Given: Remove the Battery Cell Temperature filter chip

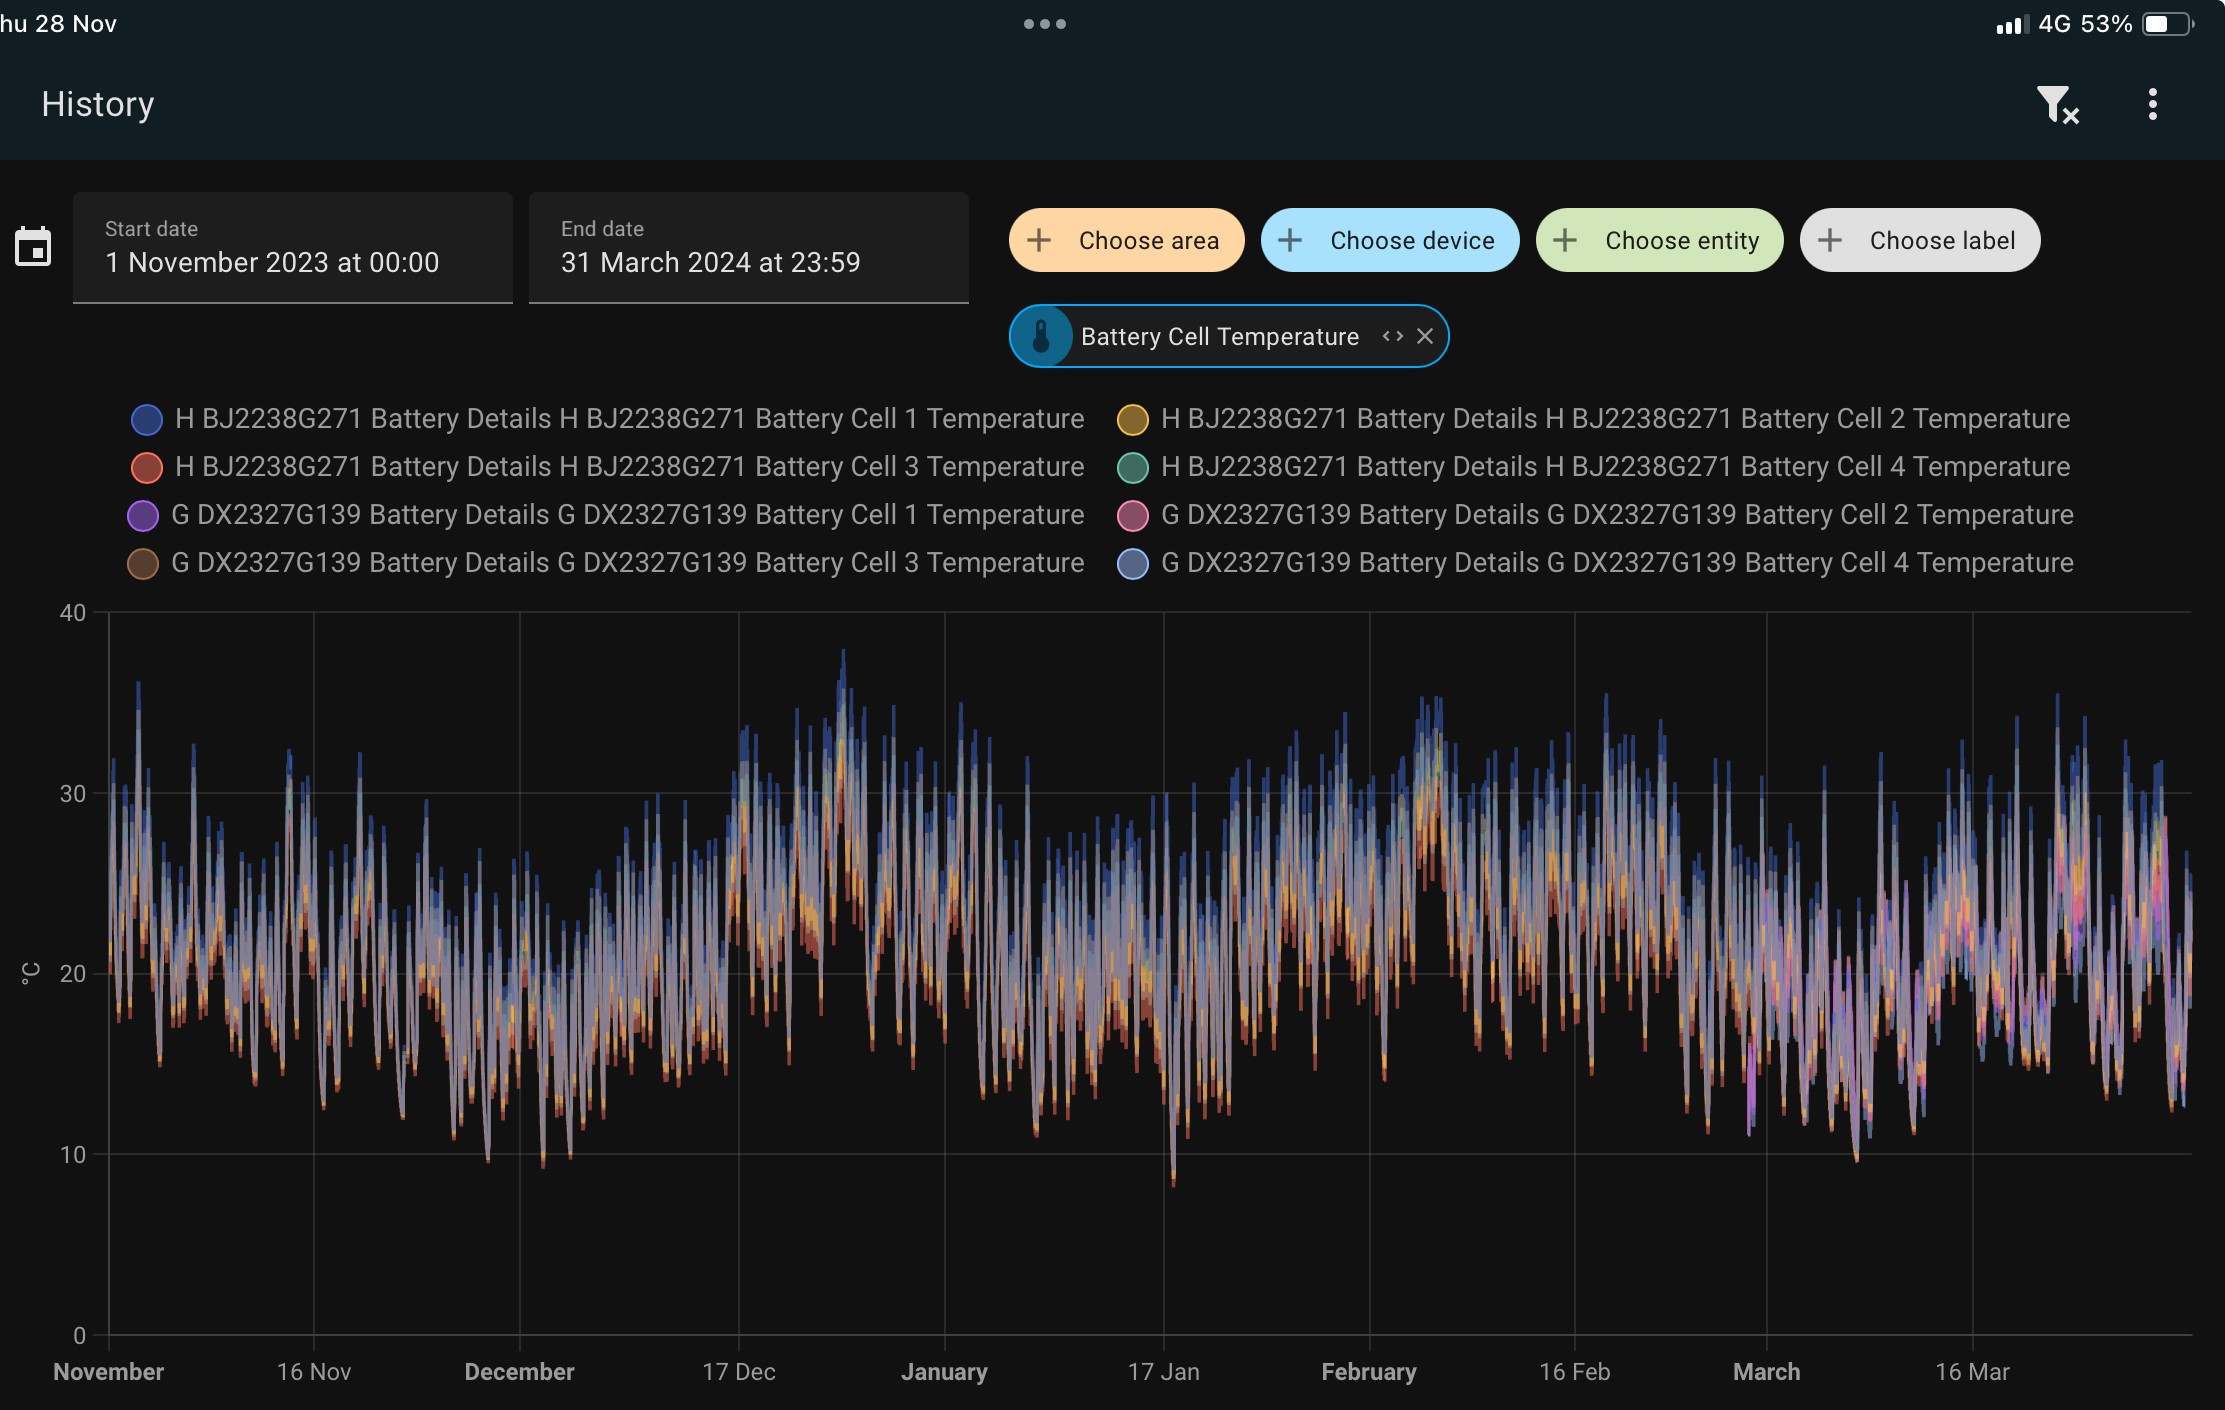Looking at the screenshot, I should click(1425, 336).
